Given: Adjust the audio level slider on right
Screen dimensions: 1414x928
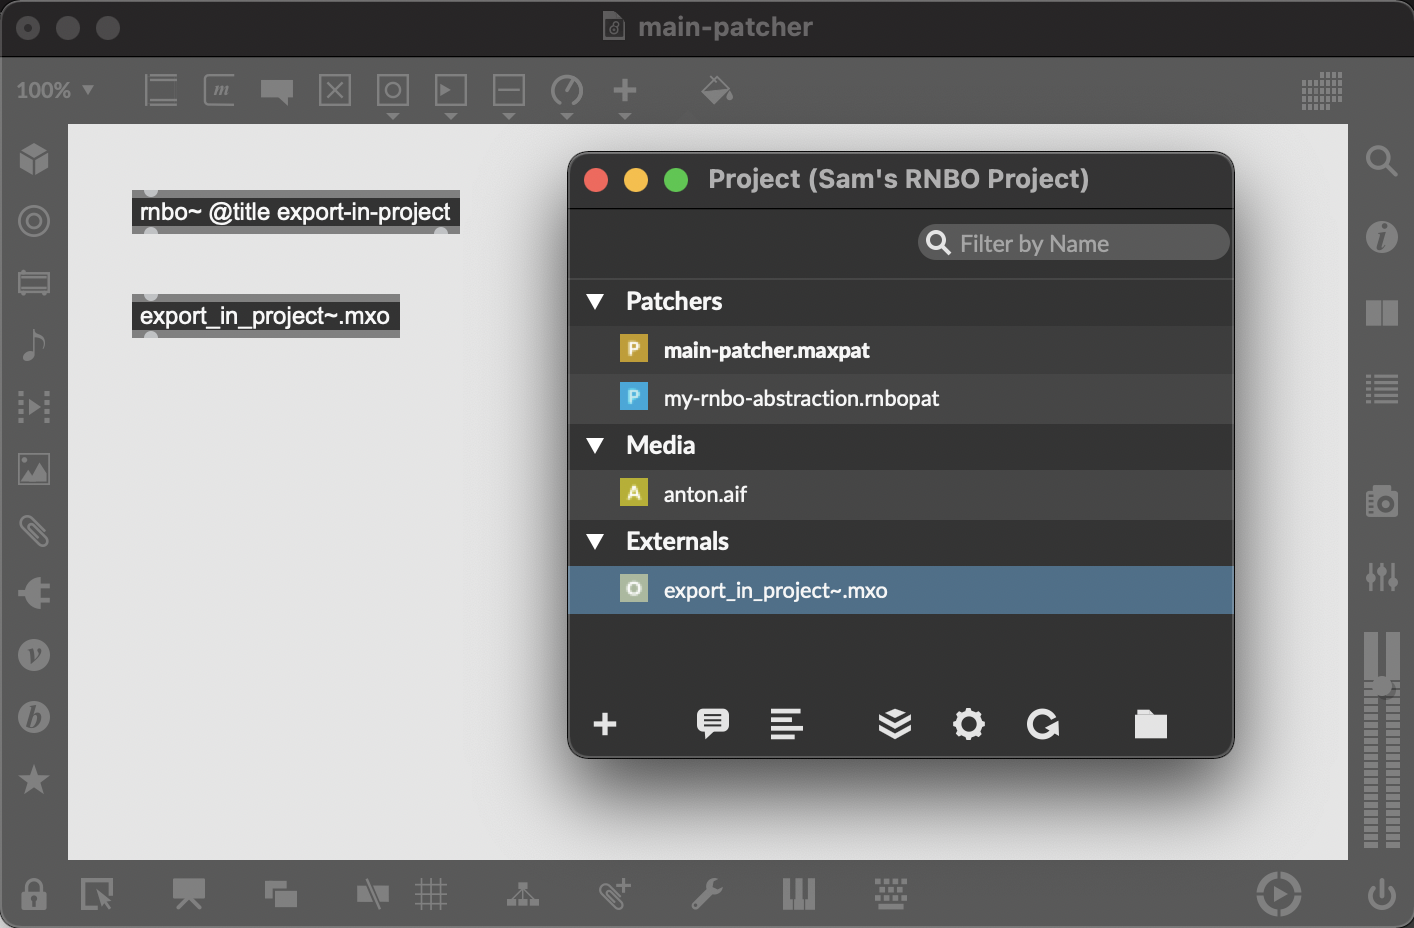Looking at the screenshot, I should point(1381,686).
